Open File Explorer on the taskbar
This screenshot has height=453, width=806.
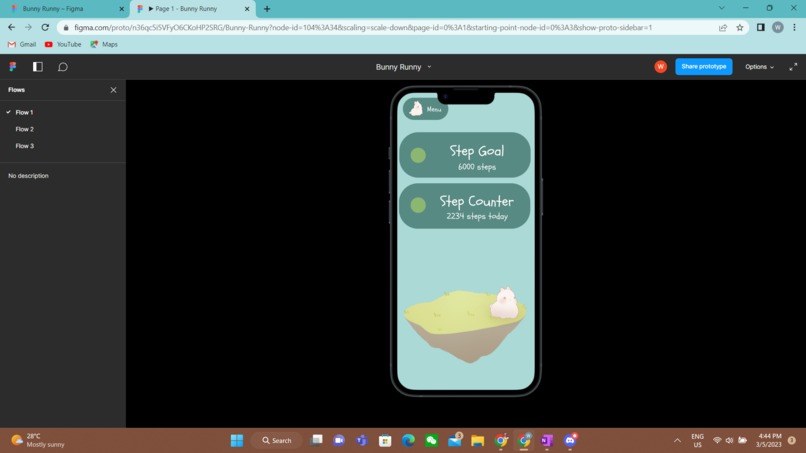coord(478,441)
